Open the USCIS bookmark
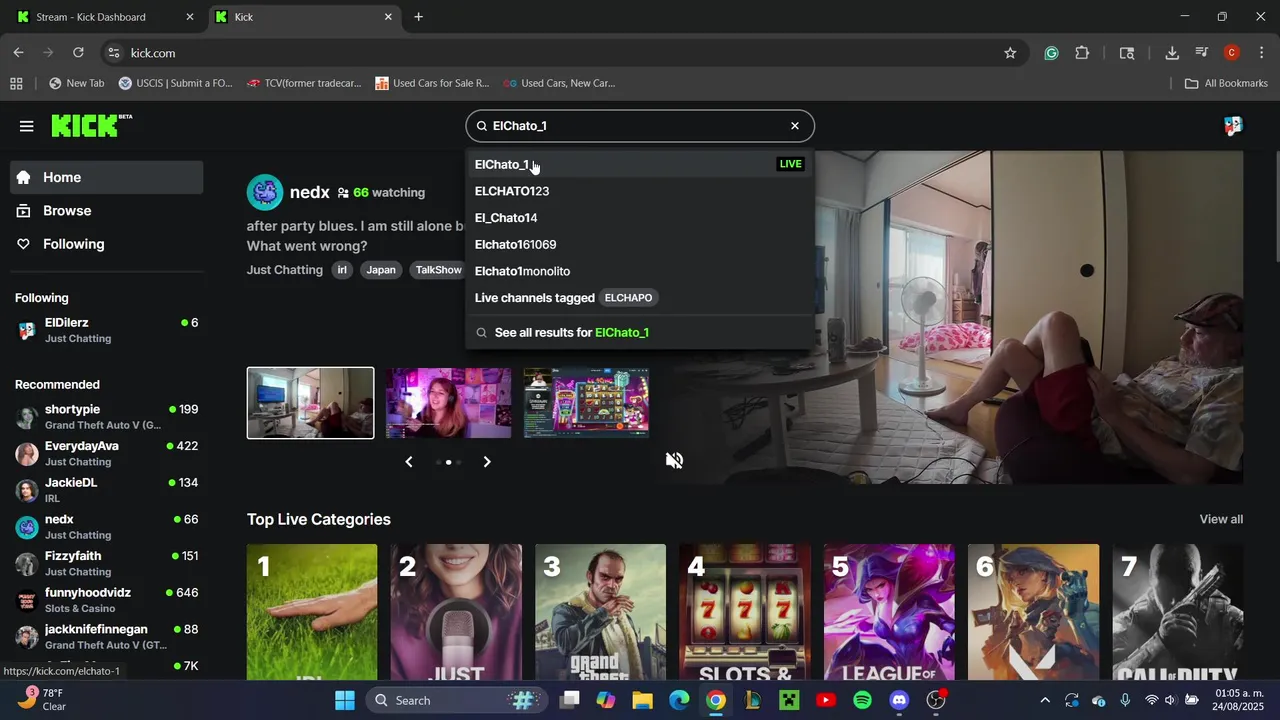The height and width of the screenshot is (720, 1280). 175,83
